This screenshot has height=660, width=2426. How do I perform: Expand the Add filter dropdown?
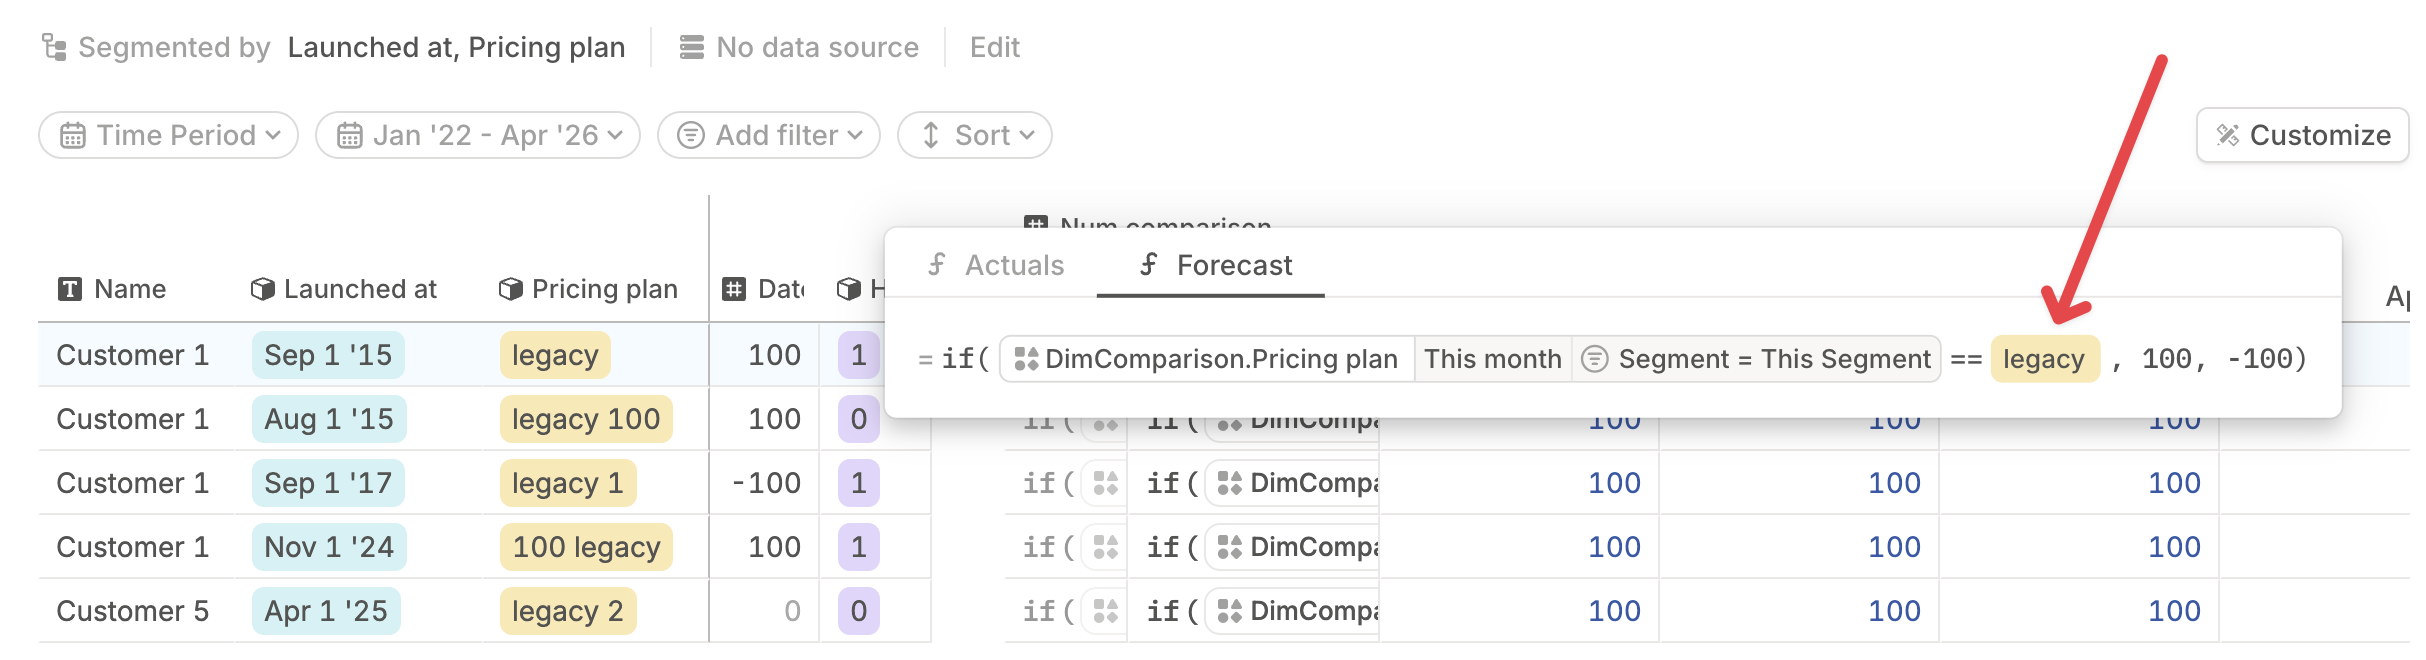click(x=769, y=135)
